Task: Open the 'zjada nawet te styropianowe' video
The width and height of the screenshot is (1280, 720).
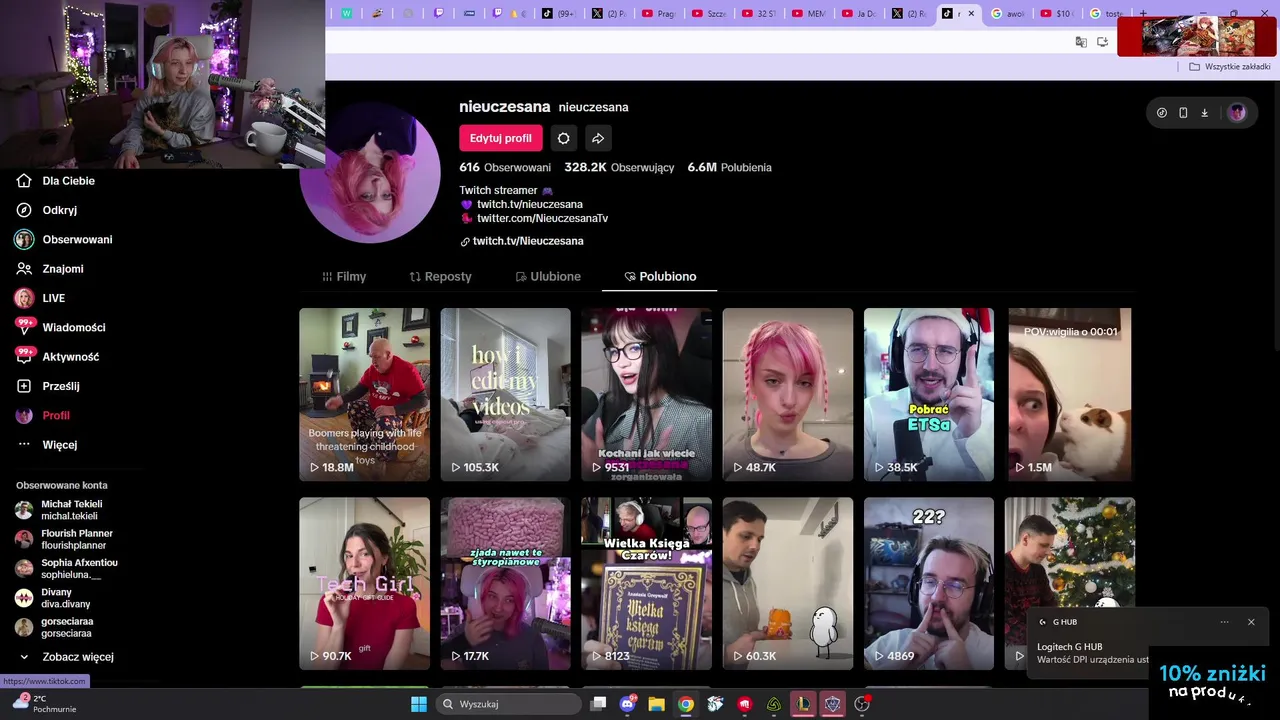Action: (506, 584)
